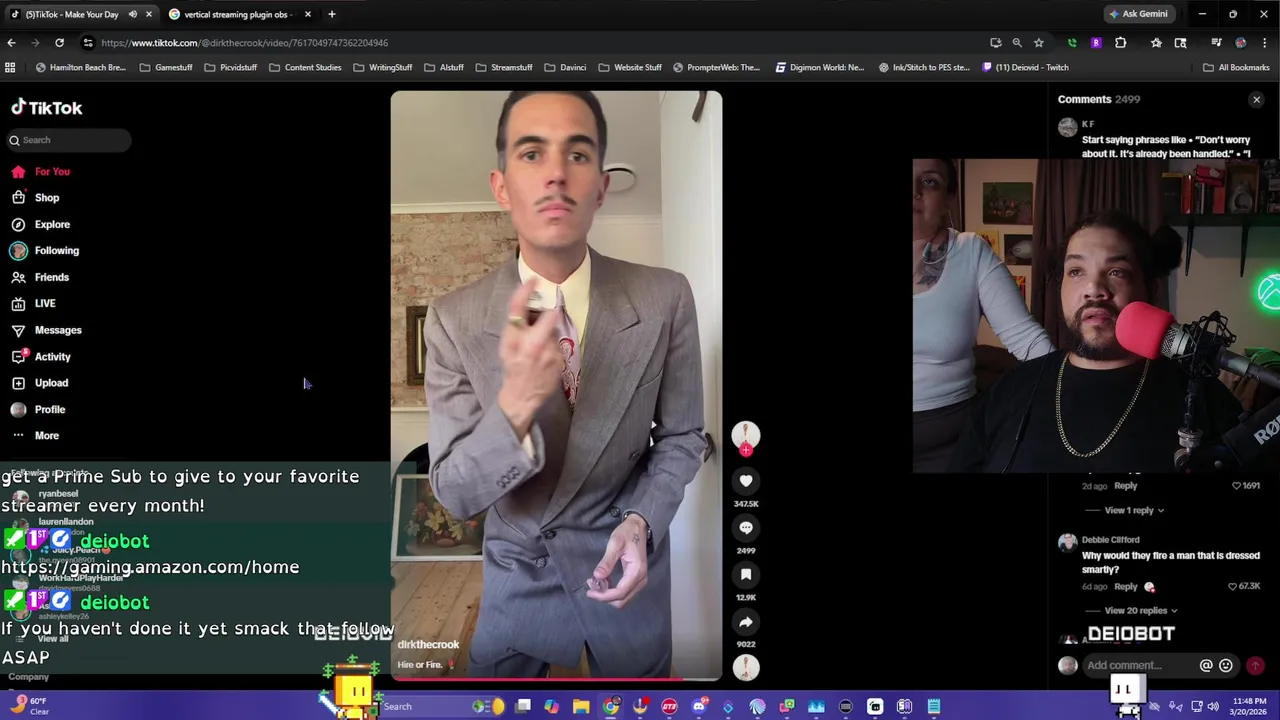Like the video with the heart icon
Viewport: 1280px width, 720px height.
click(746, 481)
